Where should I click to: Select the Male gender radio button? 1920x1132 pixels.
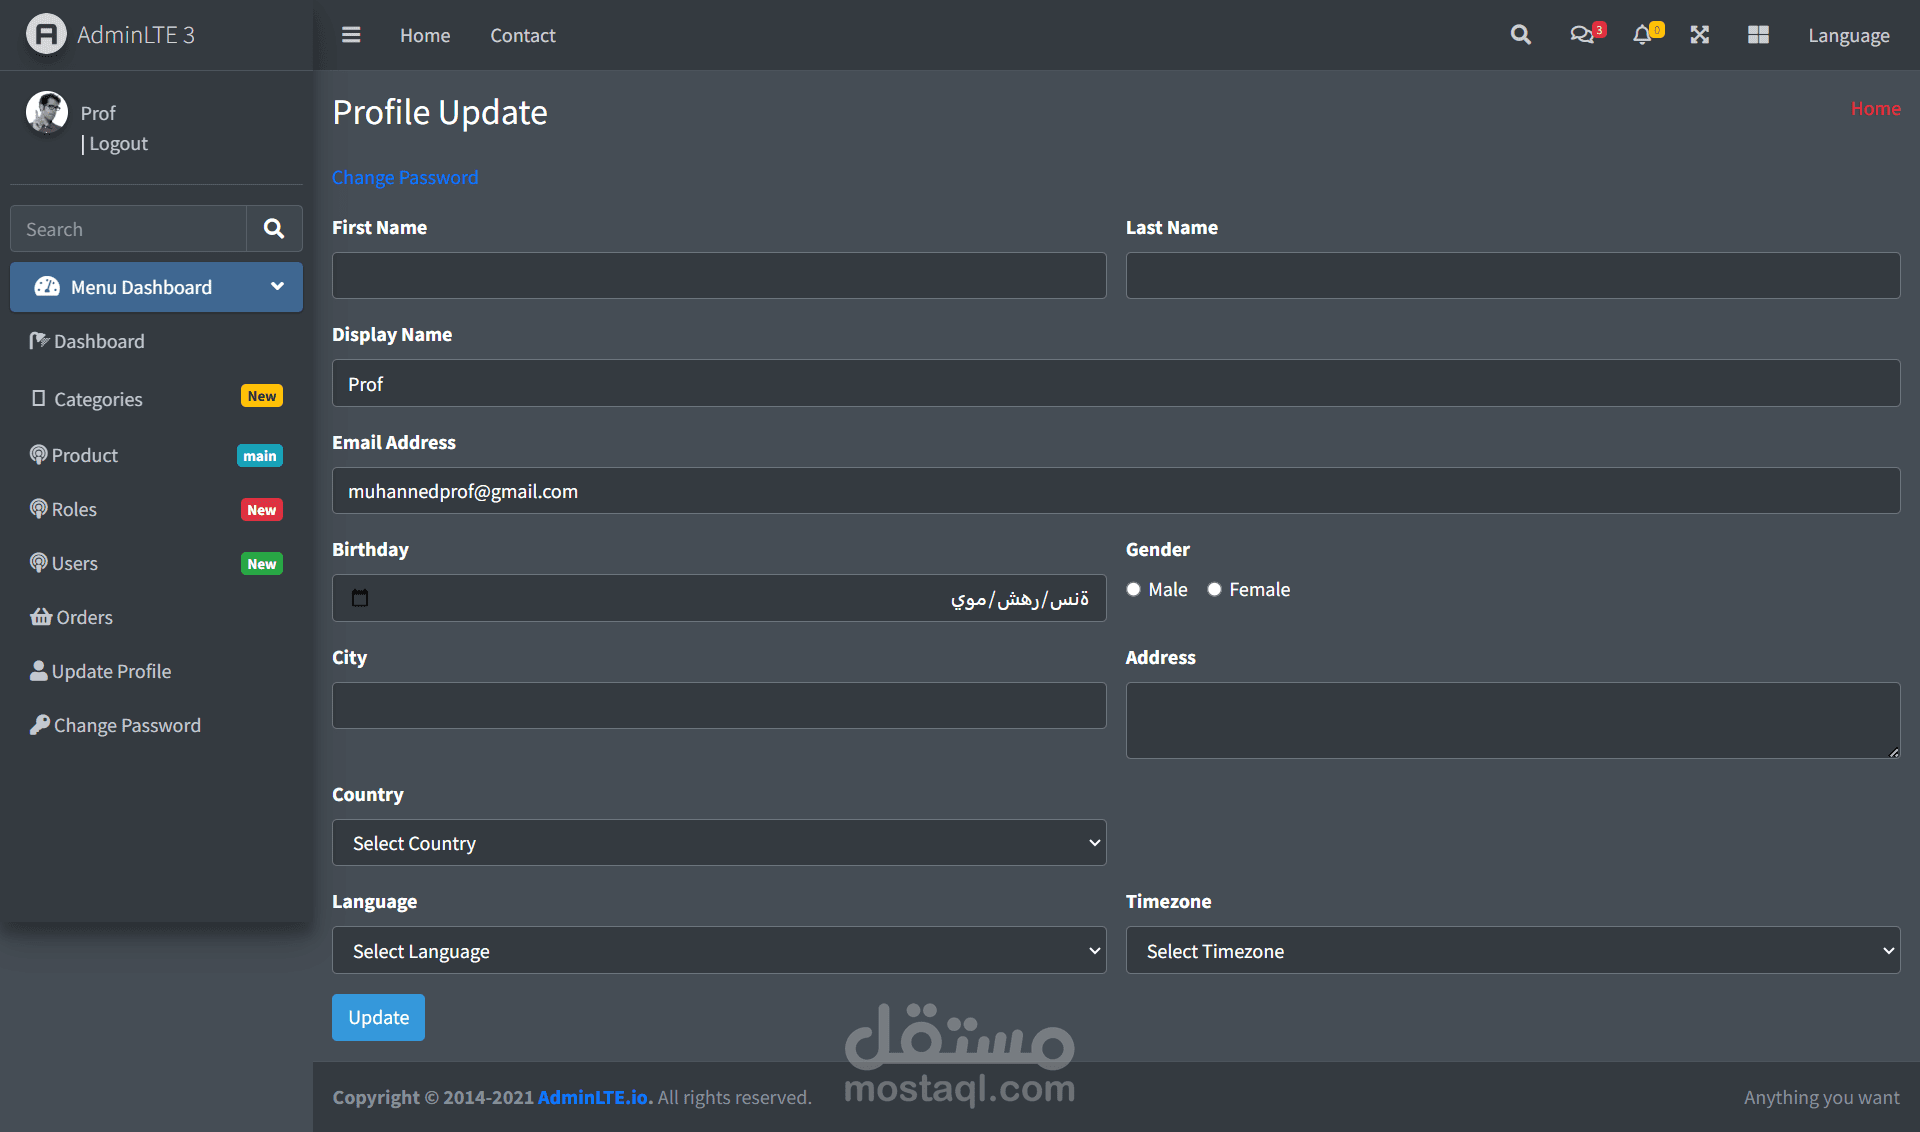(1134, 589)
